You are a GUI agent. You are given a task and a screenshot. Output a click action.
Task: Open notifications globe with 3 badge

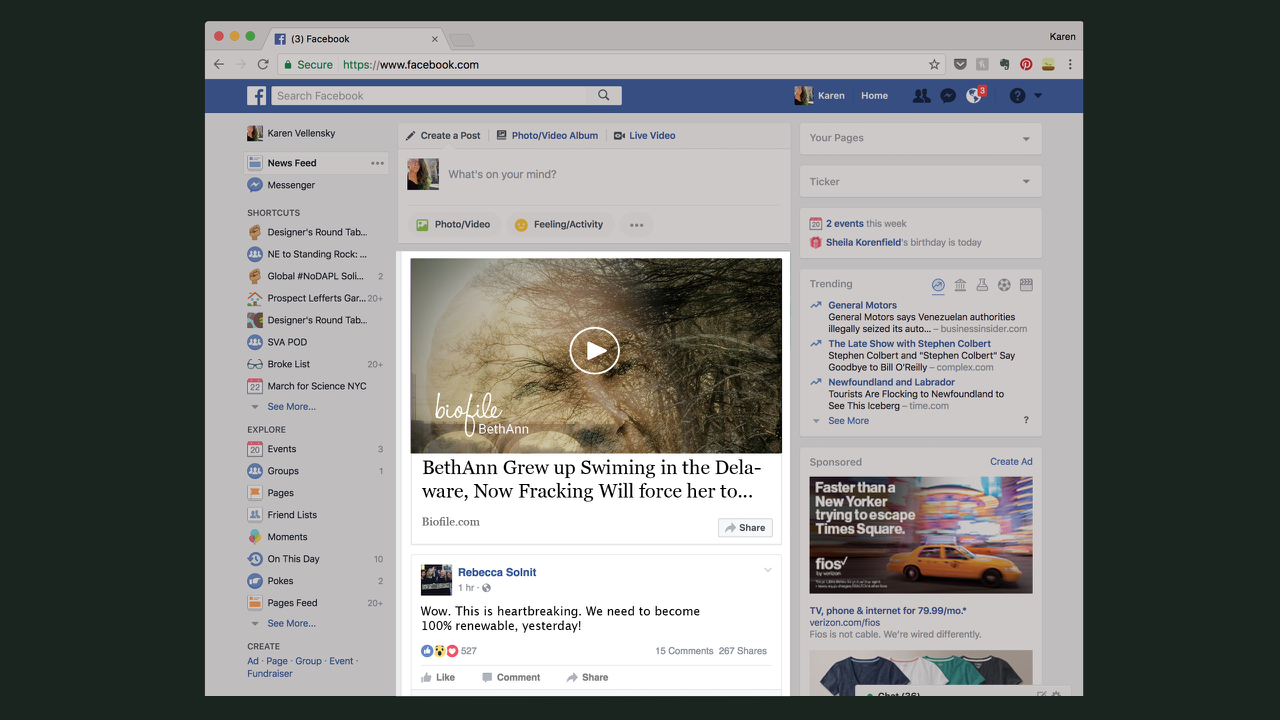(975, 96)
